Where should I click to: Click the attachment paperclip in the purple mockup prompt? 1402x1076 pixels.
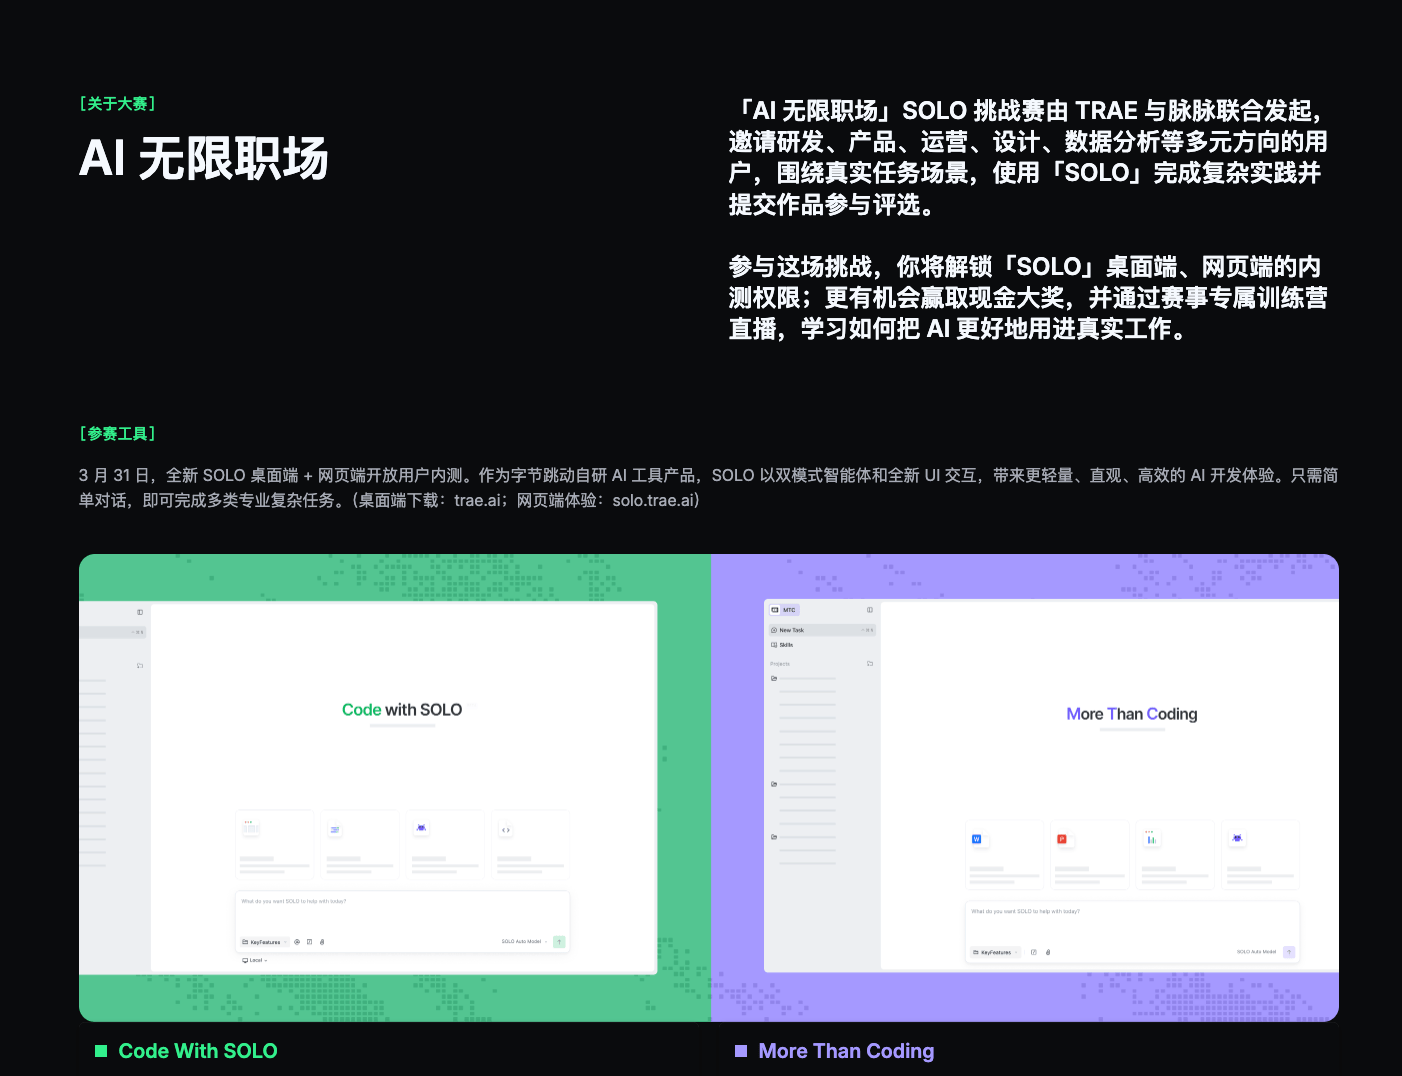[1047, 952]
